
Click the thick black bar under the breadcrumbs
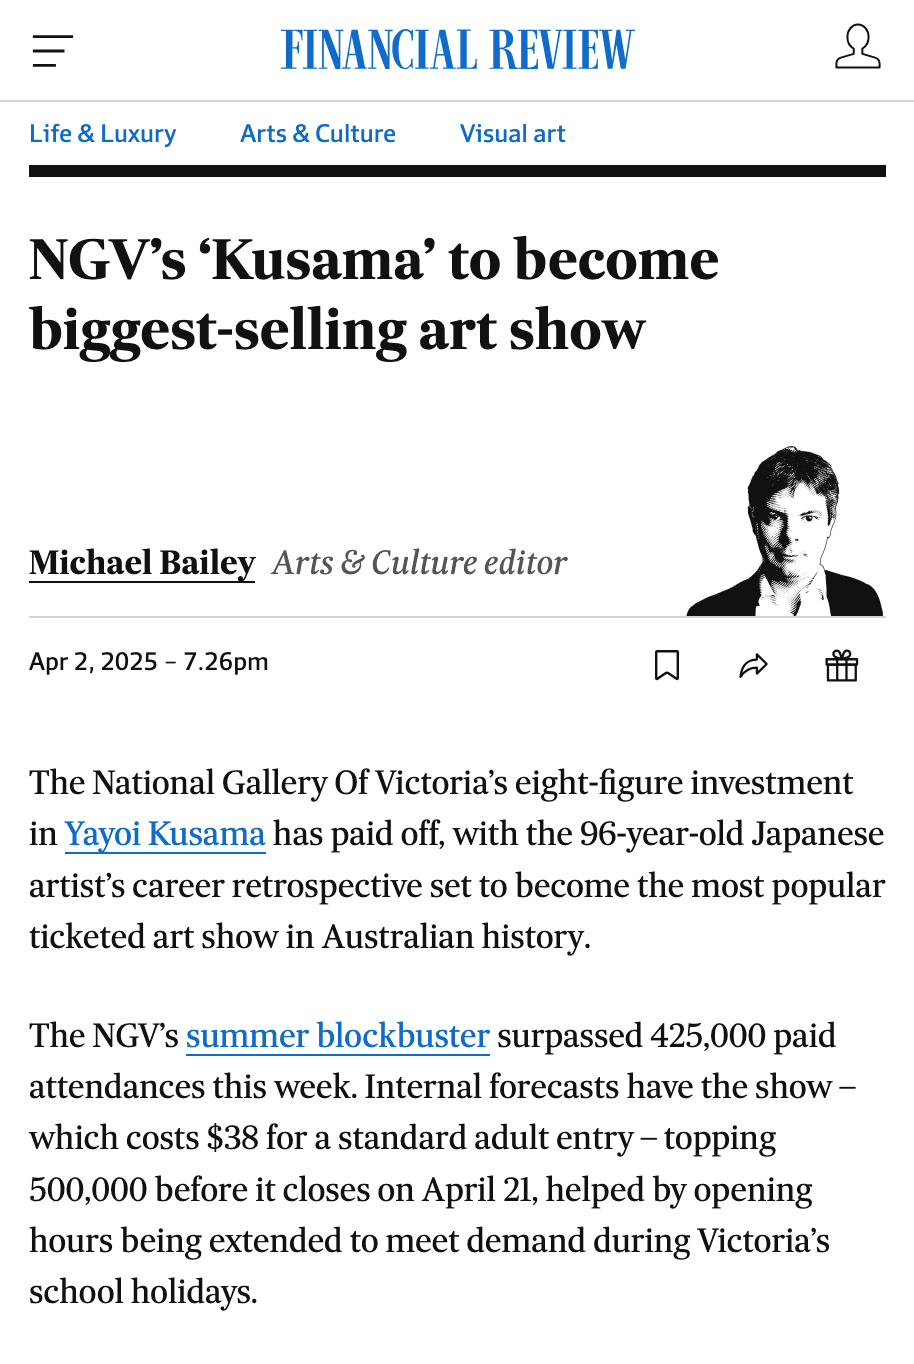pyautogui.click(x=457, y=171)
